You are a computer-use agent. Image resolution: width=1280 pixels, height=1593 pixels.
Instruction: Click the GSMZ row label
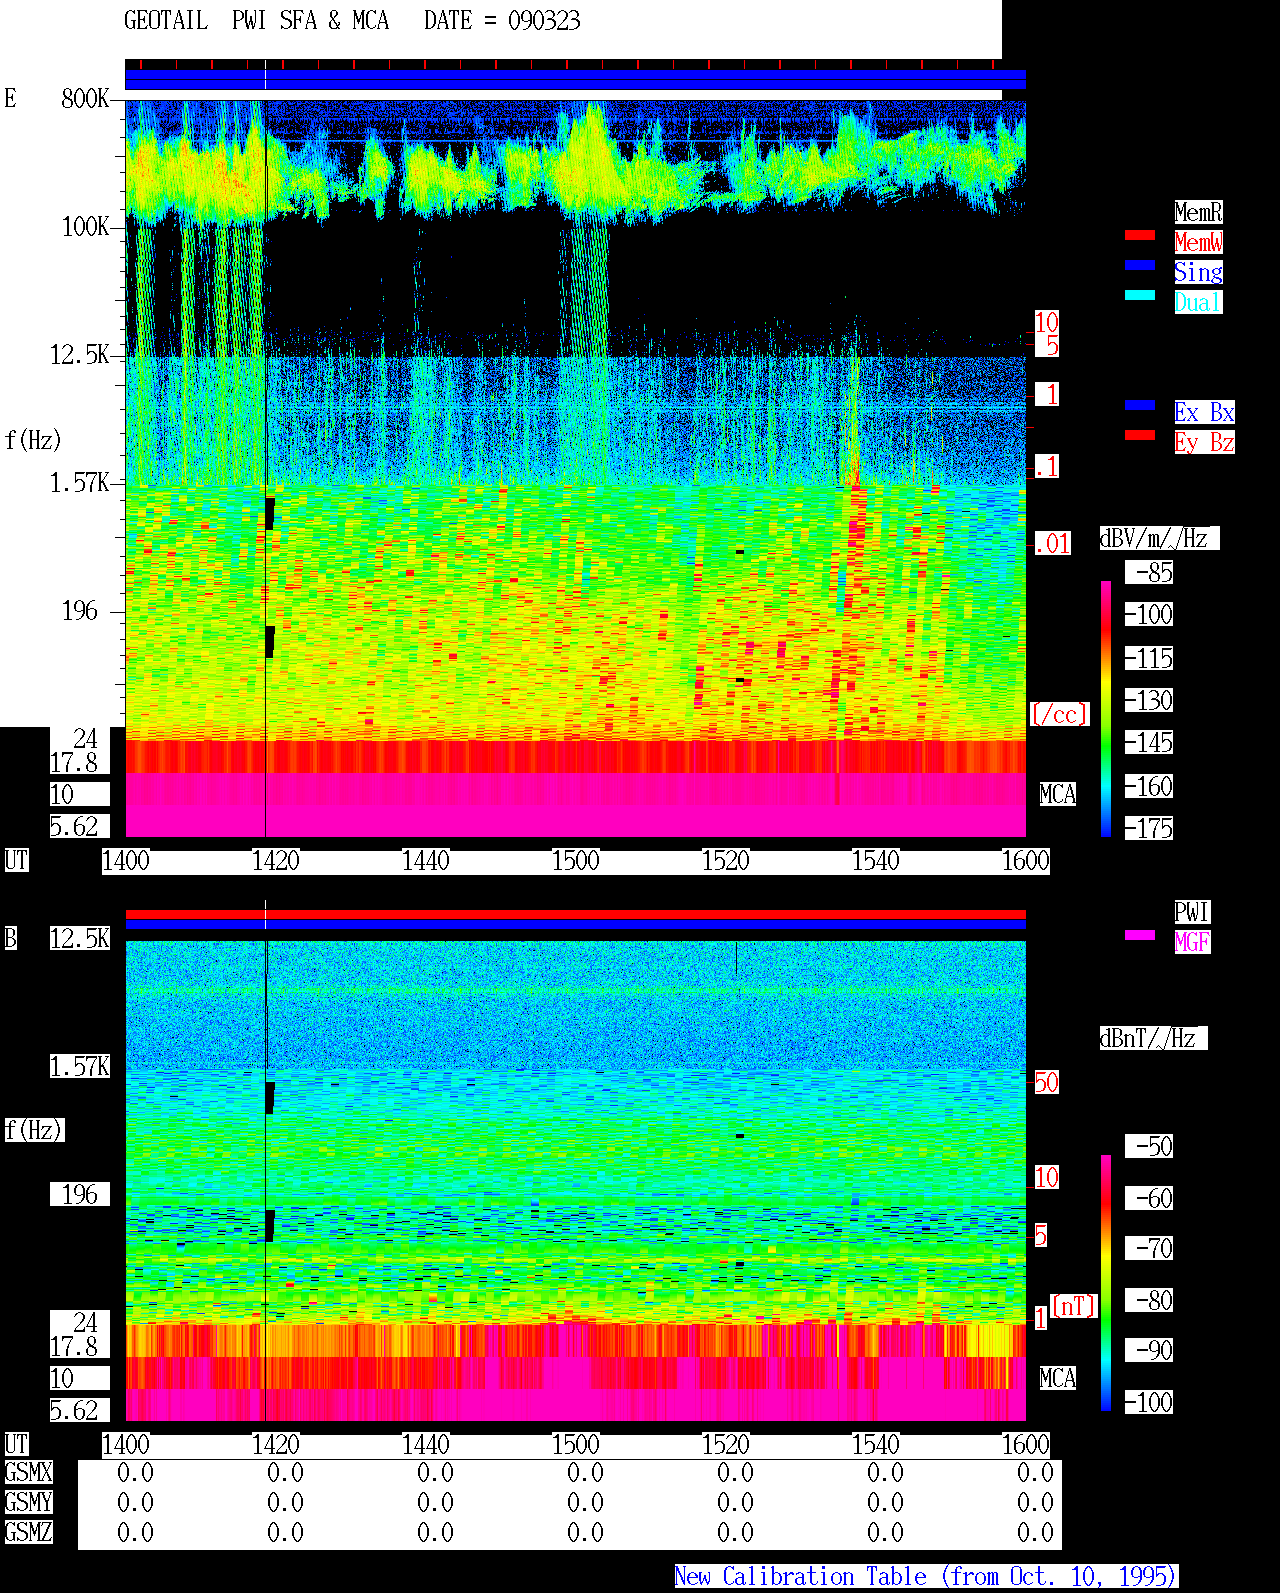(28, 1532)
